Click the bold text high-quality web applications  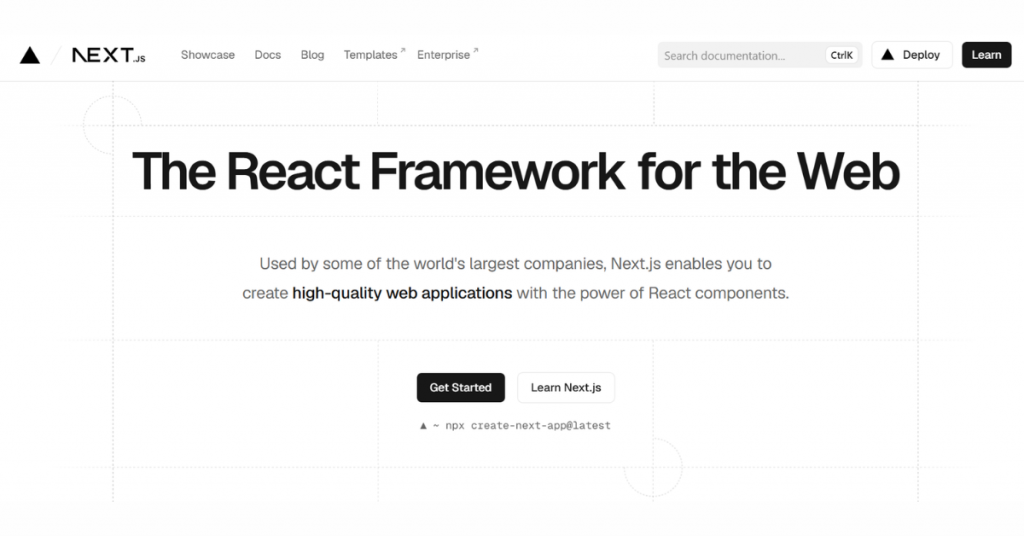click(402, 293)
